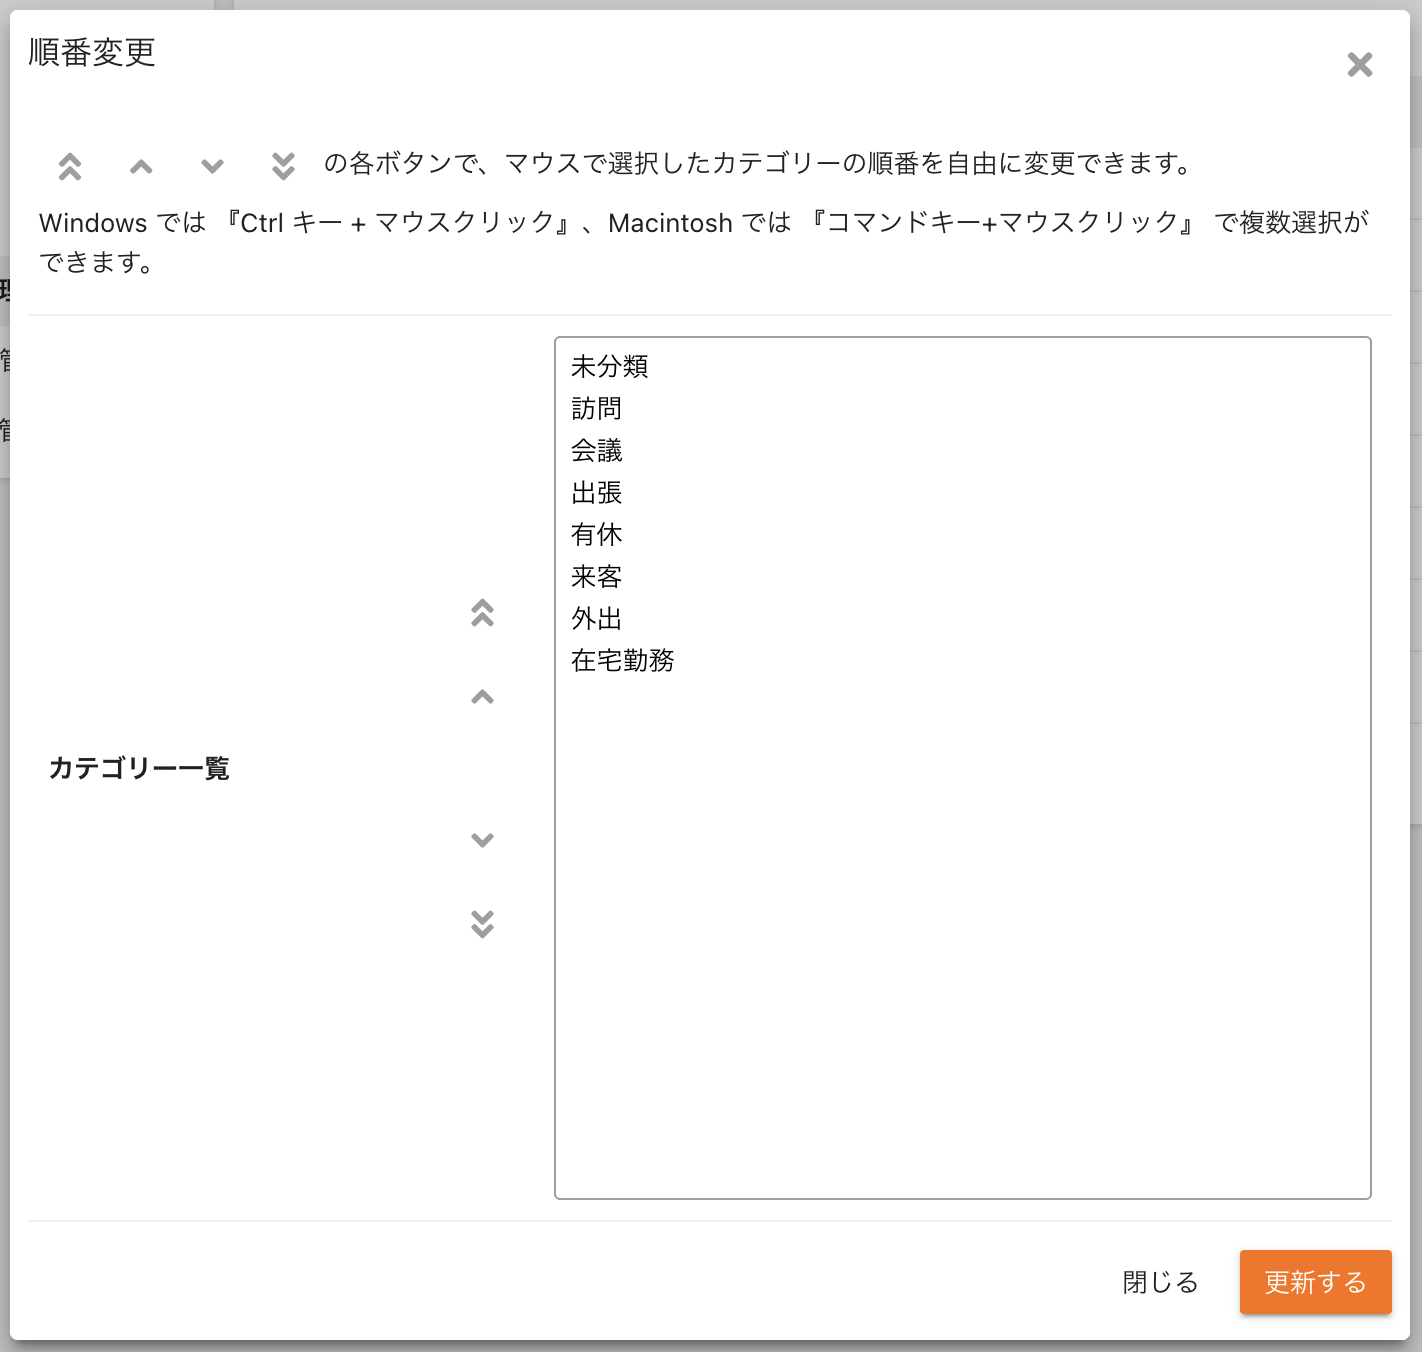Click move-to-bottom double chevron beside category list
The image size is (1422, 1352).
pos(482,924)
